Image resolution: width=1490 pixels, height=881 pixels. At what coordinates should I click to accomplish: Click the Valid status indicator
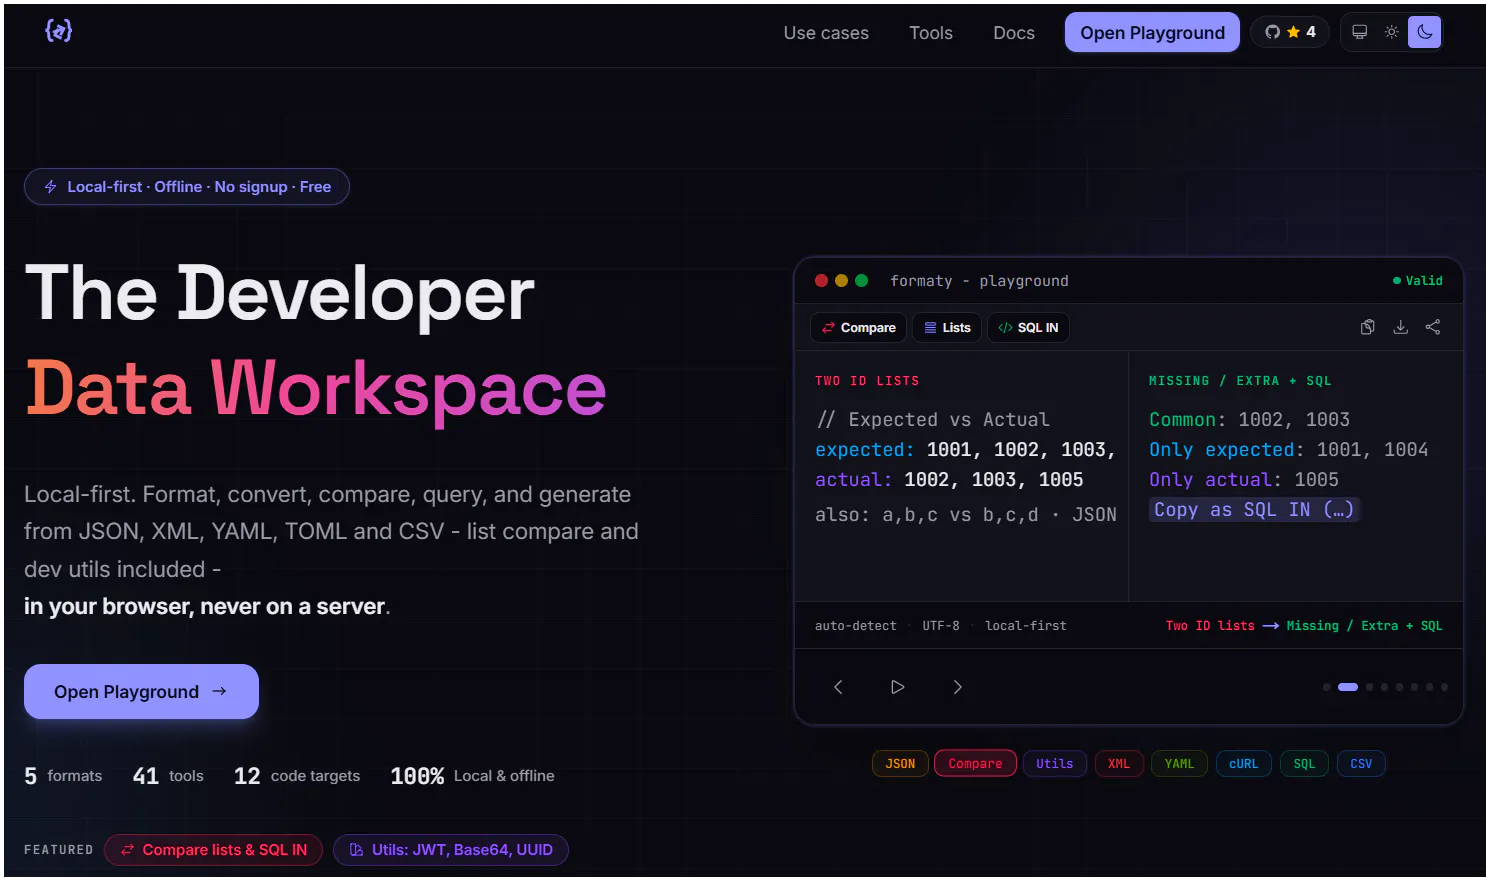coord(1418,281)
